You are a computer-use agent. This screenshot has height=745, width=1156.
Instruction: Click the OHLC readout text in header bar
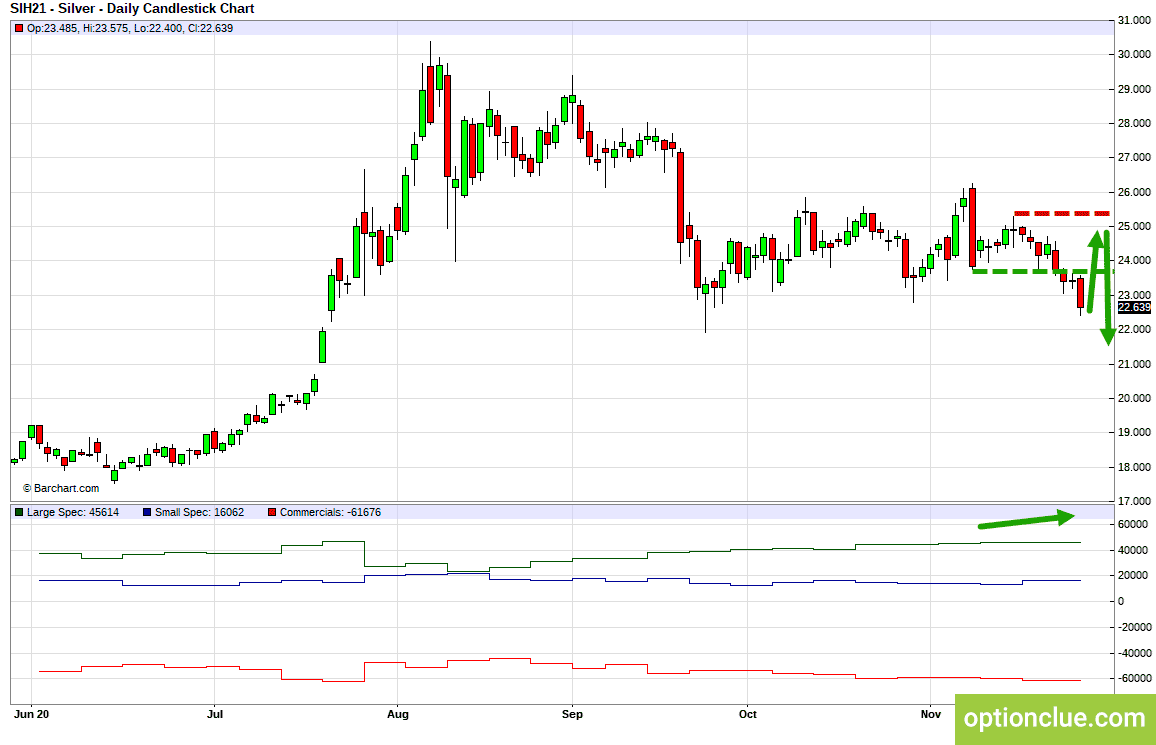130,28
